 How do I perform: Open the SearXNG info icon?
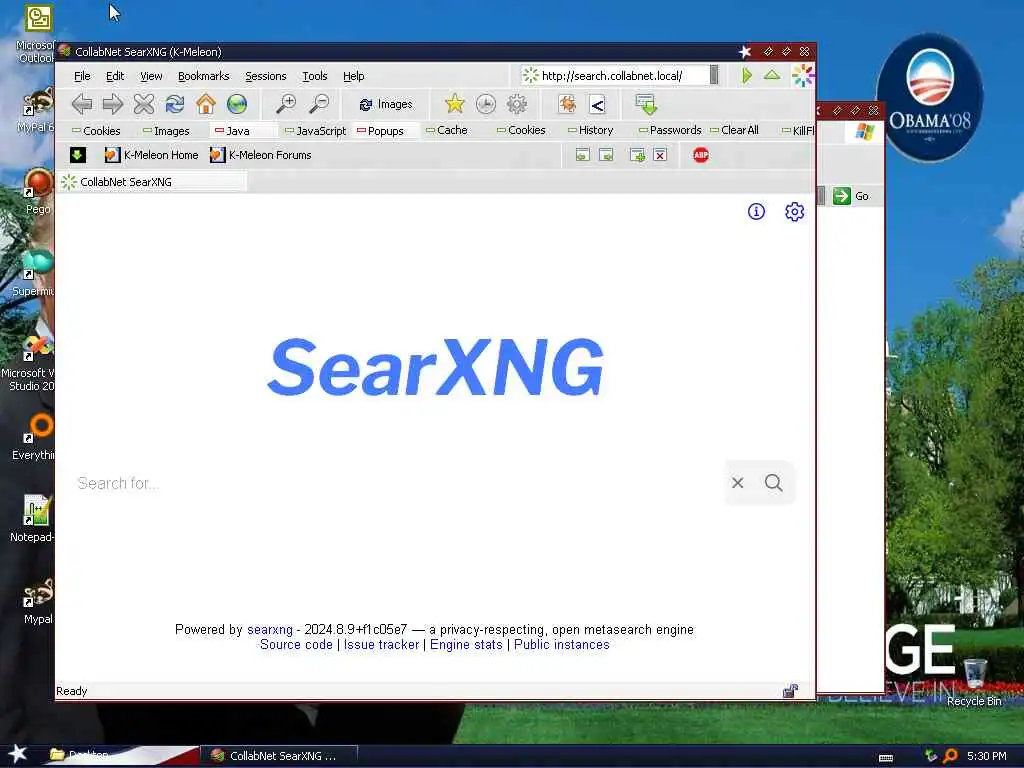click(756, 212)
